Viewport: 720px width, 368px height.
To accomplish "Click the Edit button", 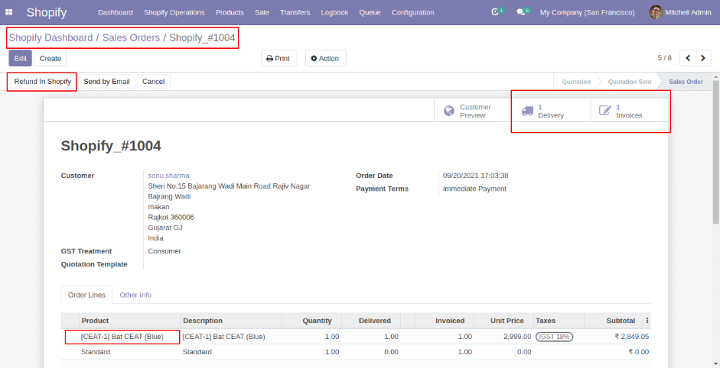I will click(x=20, y=58).
